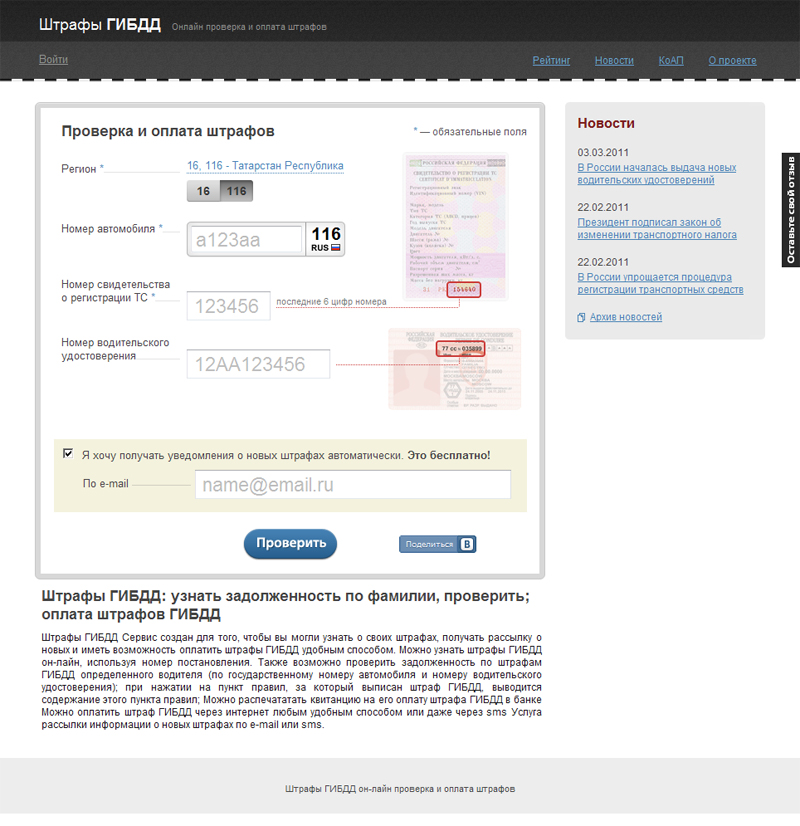Viewport: 800px width, 826px height.
Task: Click the news archive document icon
Action: pyautogui.click(x=581, y=318)
